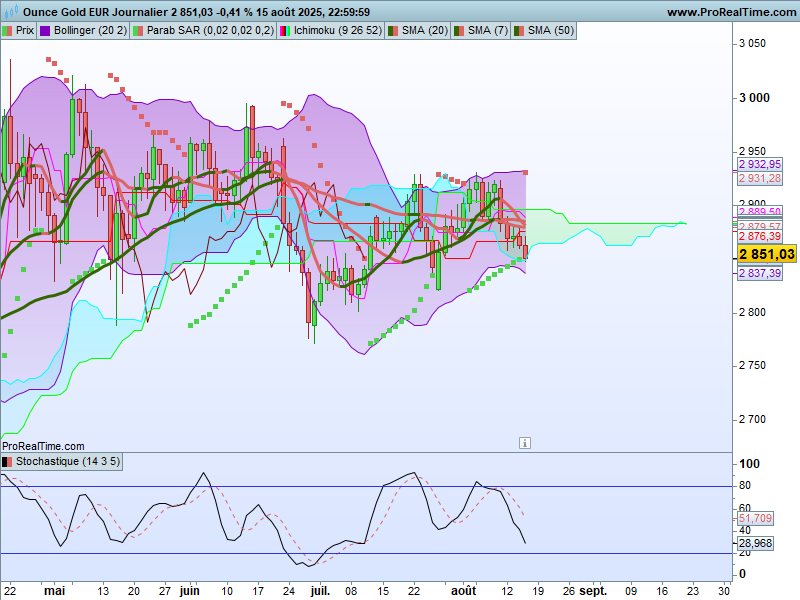This screenshot has height=600, width=800.
Task: Click the current price label 2 851,03
Action: click(x=766, y=255)
